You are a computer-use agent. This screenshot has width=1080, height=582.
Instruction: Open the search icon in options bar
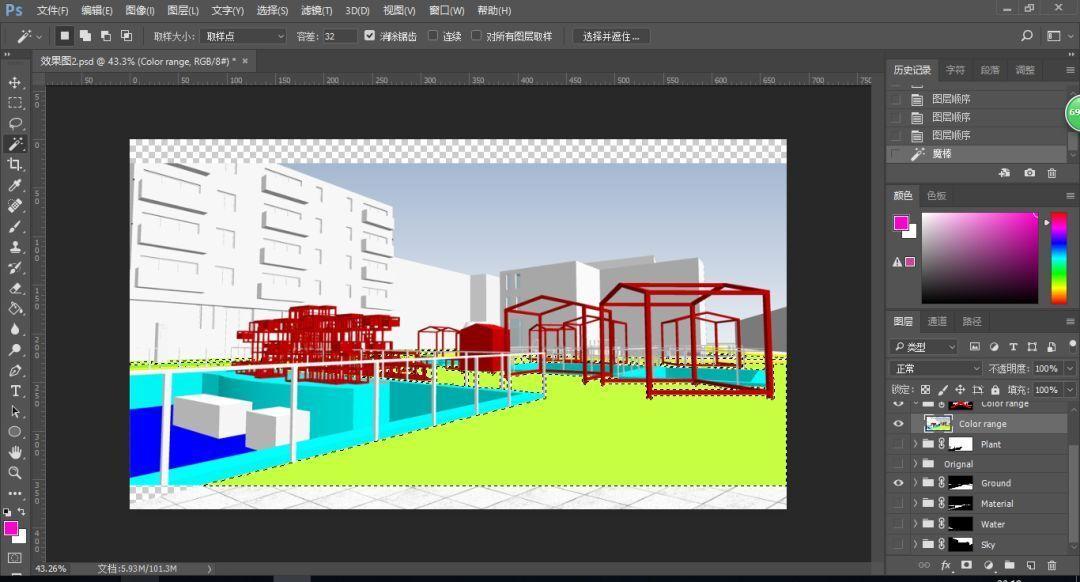[1027, 36]
